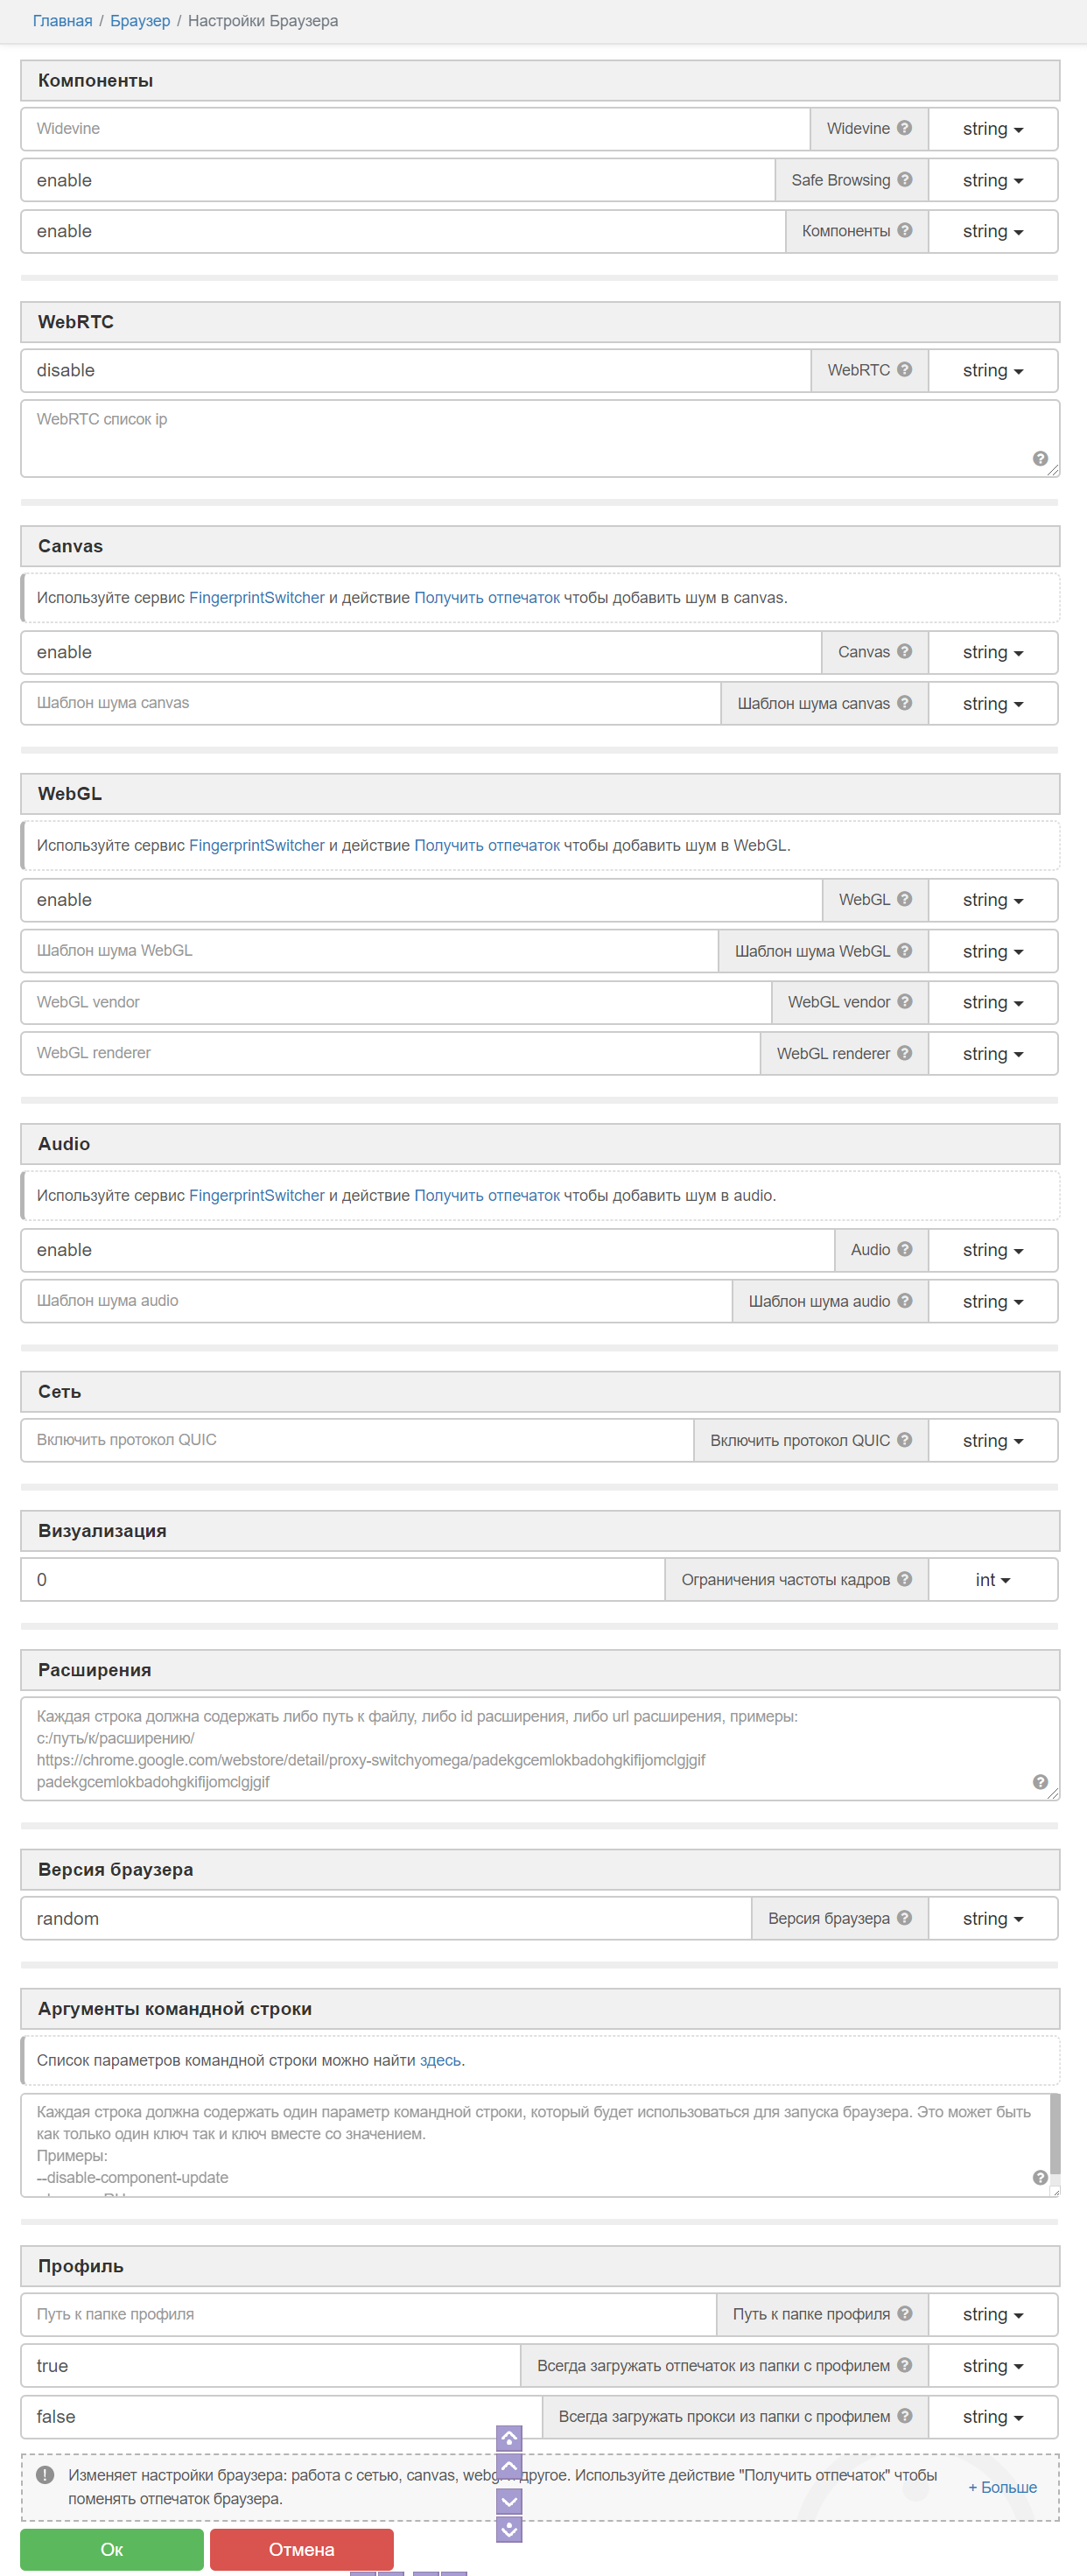1087x2576 pixels.
Task: Click help icon beside WebGL vendor label
Action: tap(904, 1001)
